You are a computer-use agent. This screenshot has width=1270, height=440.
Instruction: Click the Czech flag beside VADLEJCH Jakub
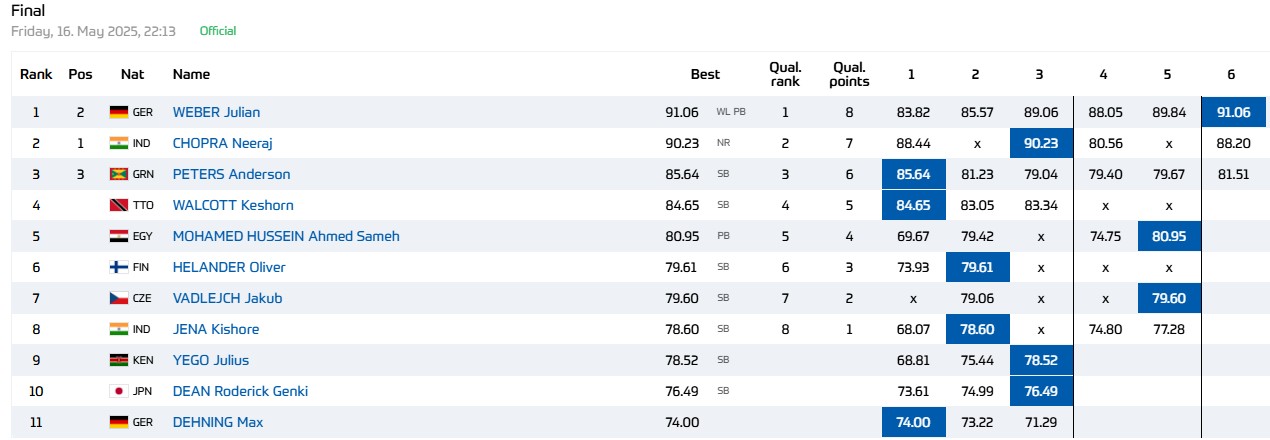coord(119,298)
